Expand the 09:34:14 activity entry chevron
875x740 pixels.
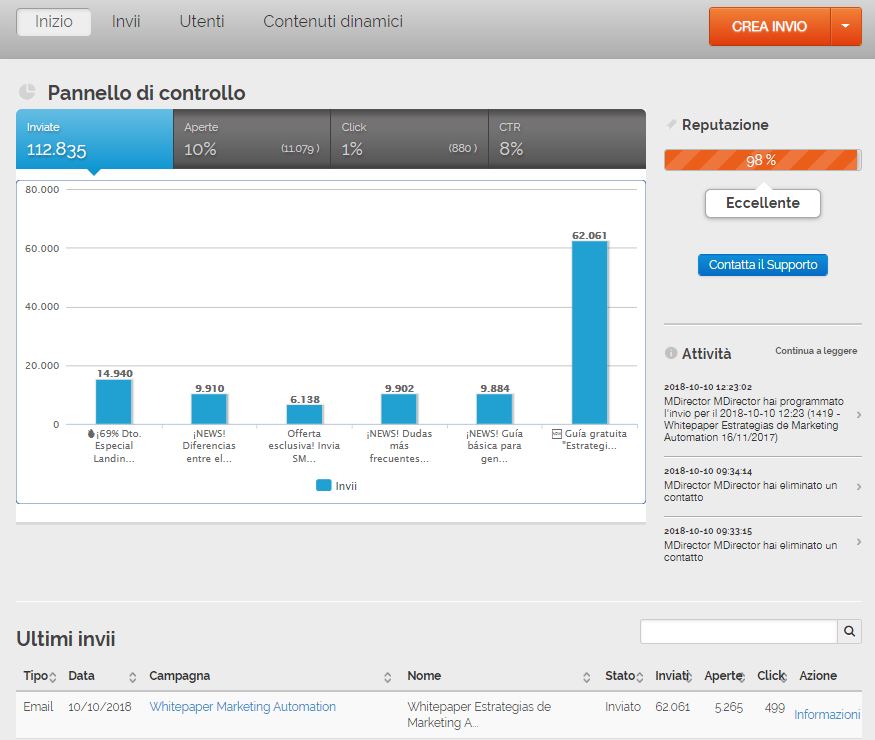click(859, 487)
